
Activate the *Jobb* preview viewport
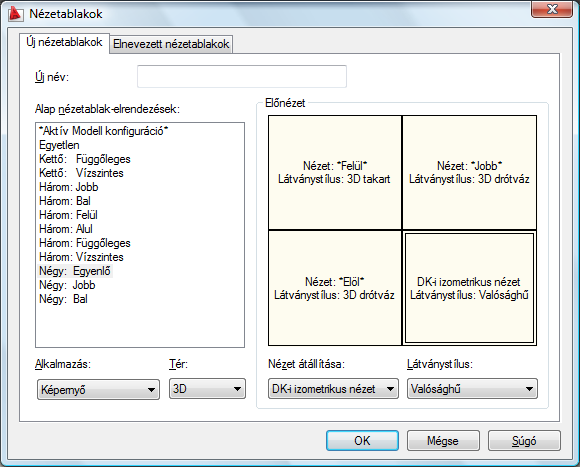click(x=469, y=172)
